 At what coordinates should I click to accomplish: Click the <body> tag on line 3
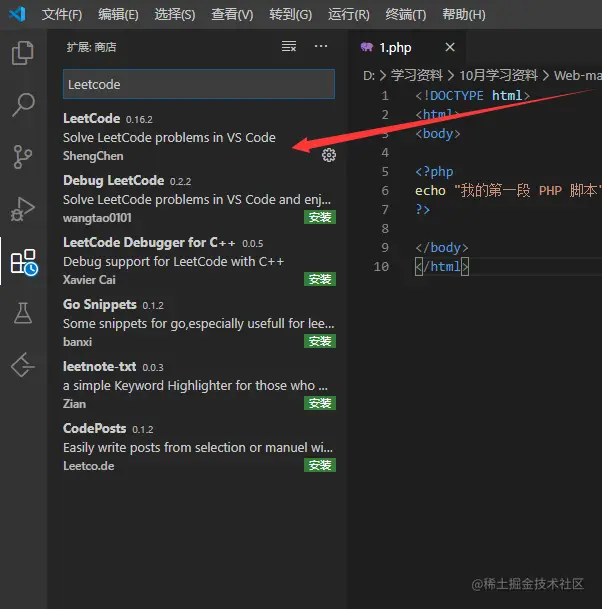pyautogui.click(x=438, y=134)
